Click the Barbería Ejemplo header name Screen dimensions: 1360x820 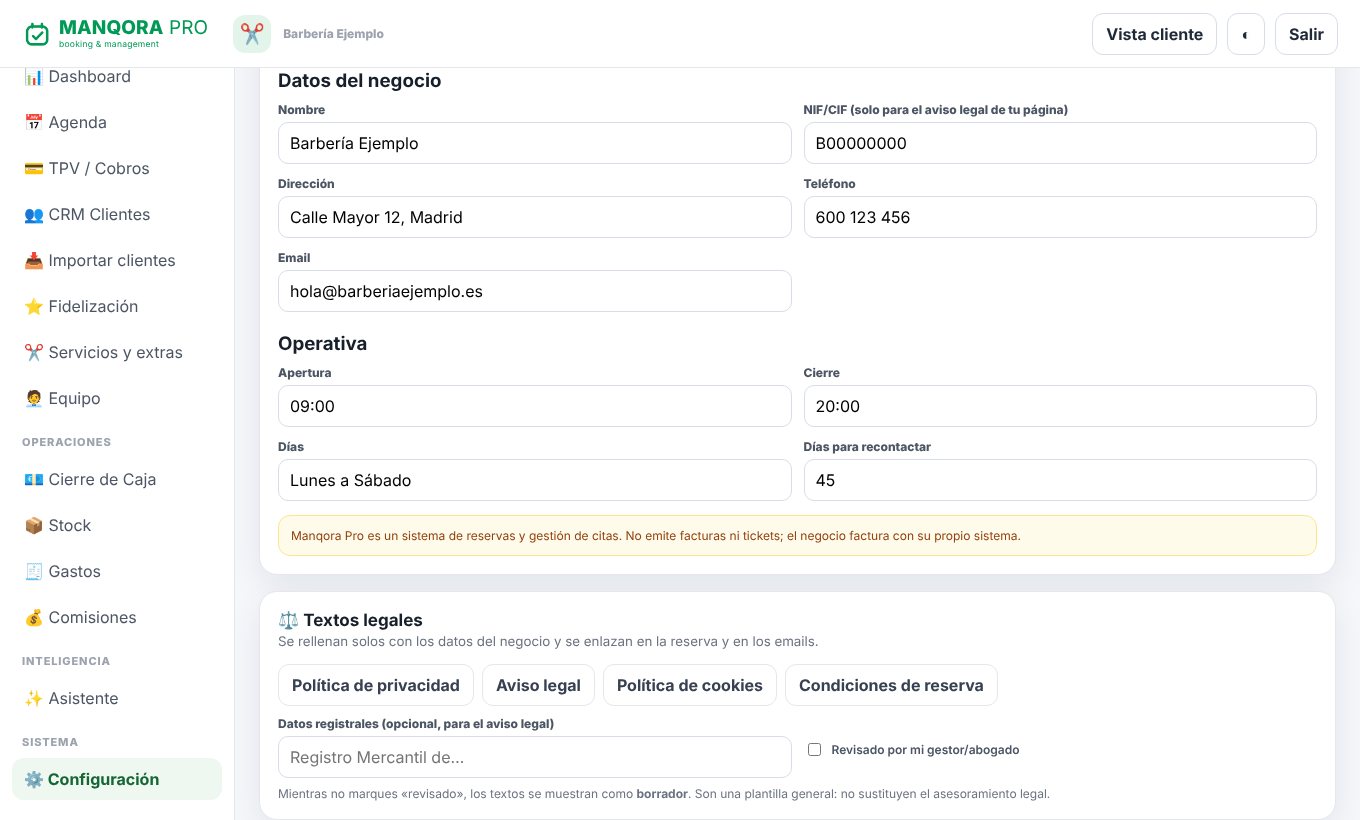point(333,34)
